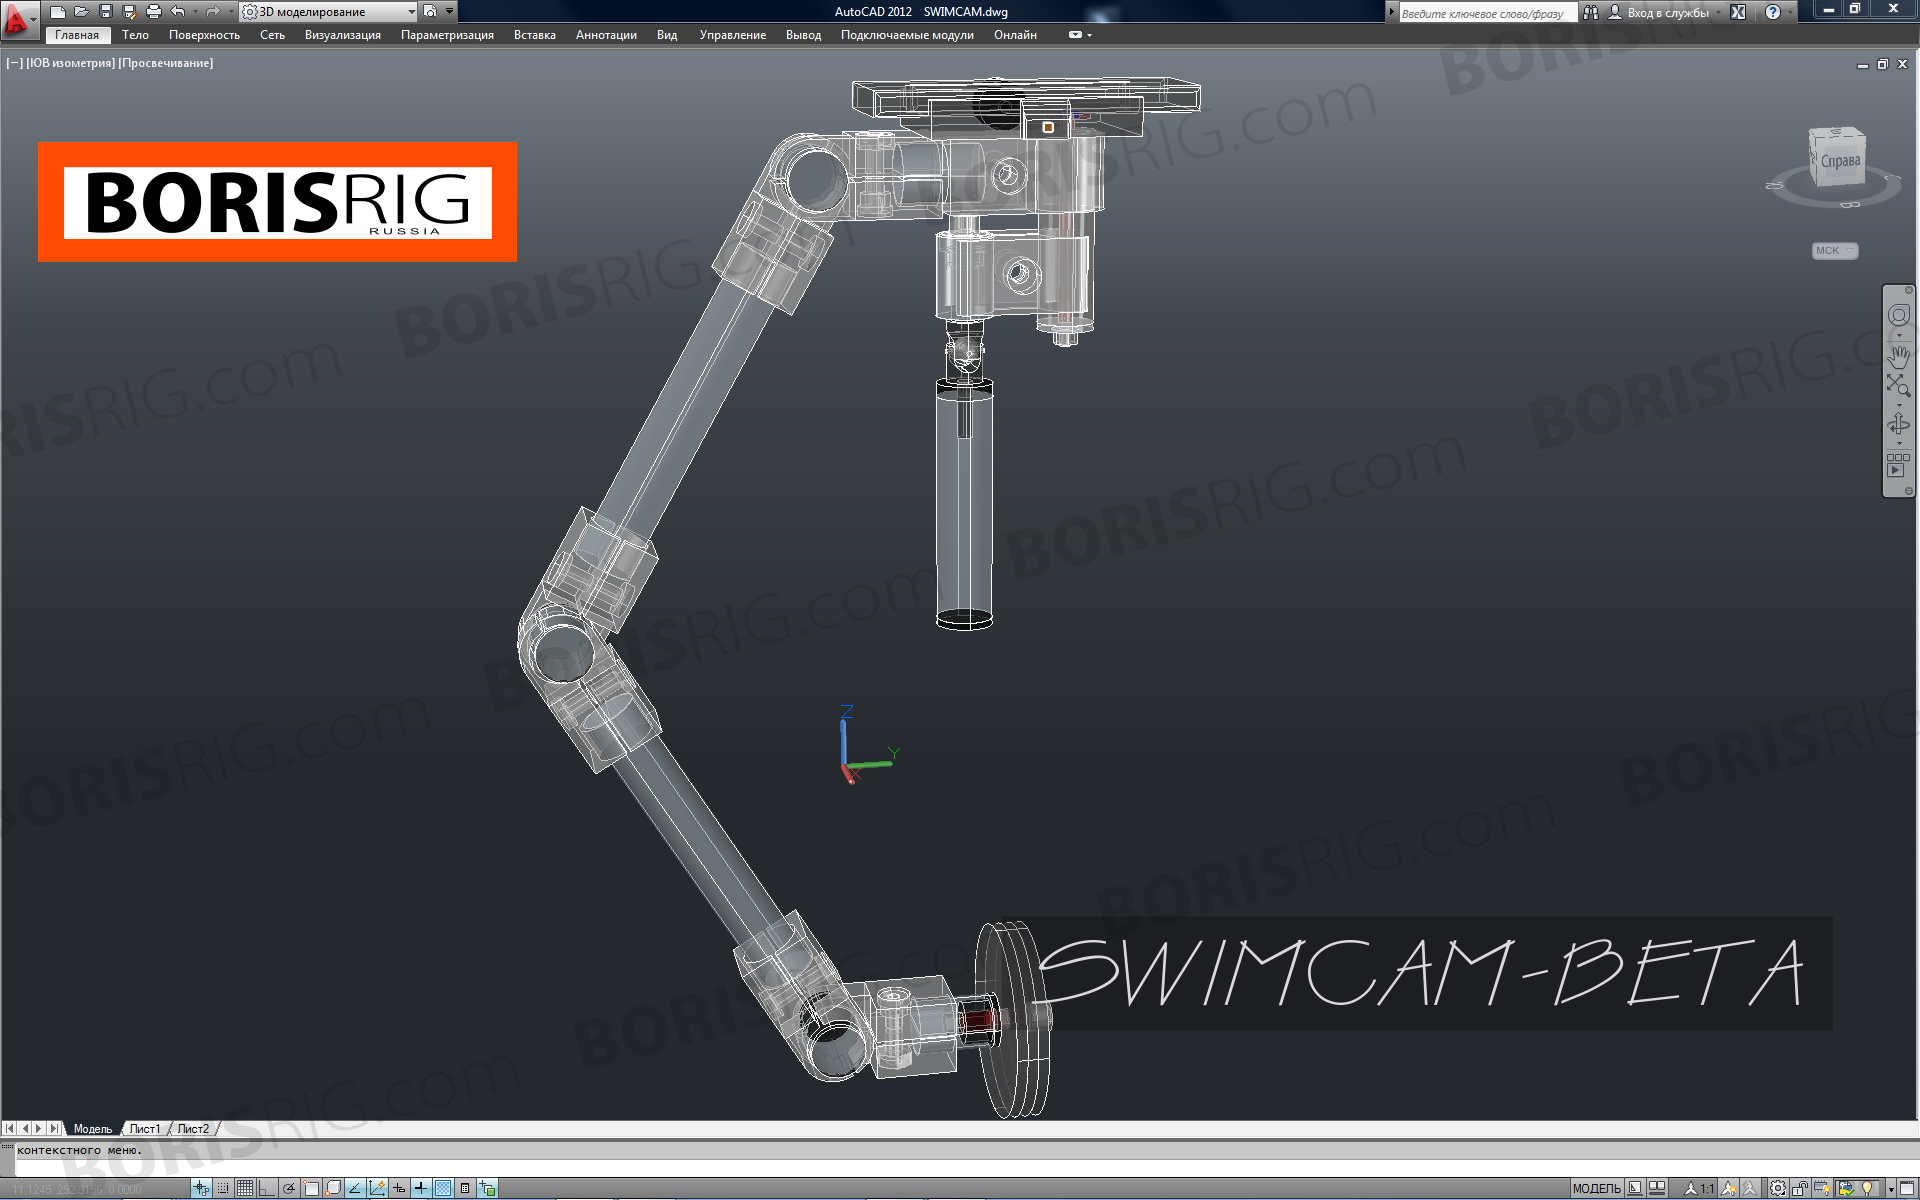Viewport: 1920px width, 1200px height.
Task: Toggle 3D Object Snap in status bar
Action: pos(333,1189)
